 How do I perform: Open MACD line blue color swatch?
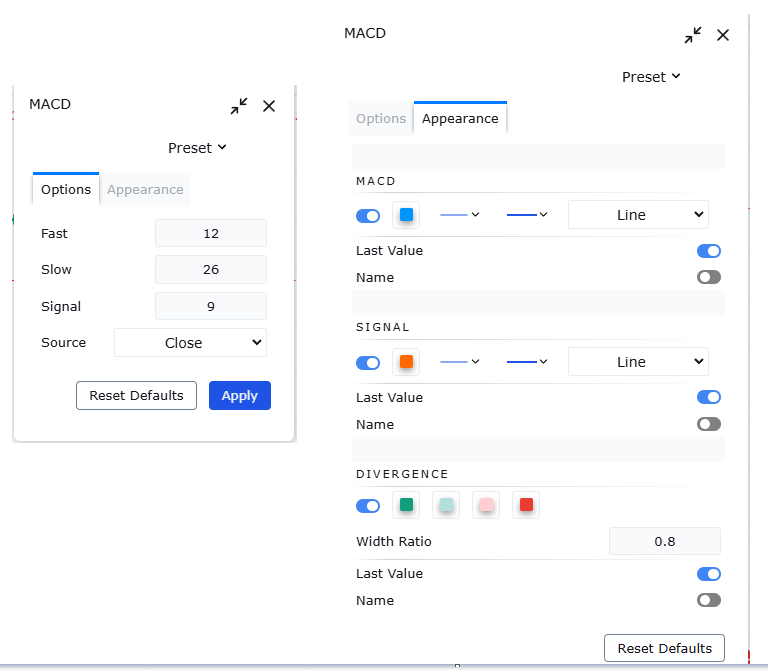[406, 215]
